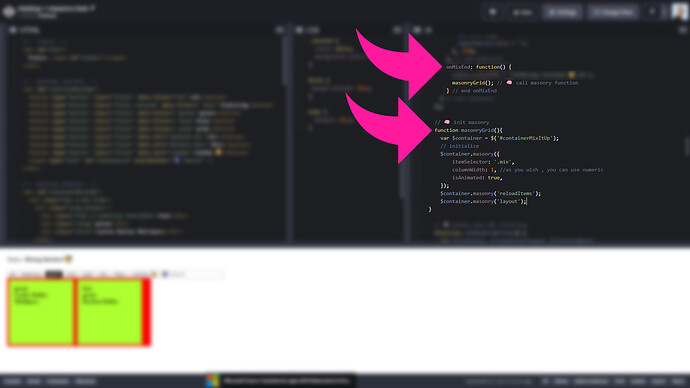Image resolution: width=690 pixels, height=388 pixels.
Task: Click the first green card in the preview
Action: pyautogui.click(x=40, y=311)
